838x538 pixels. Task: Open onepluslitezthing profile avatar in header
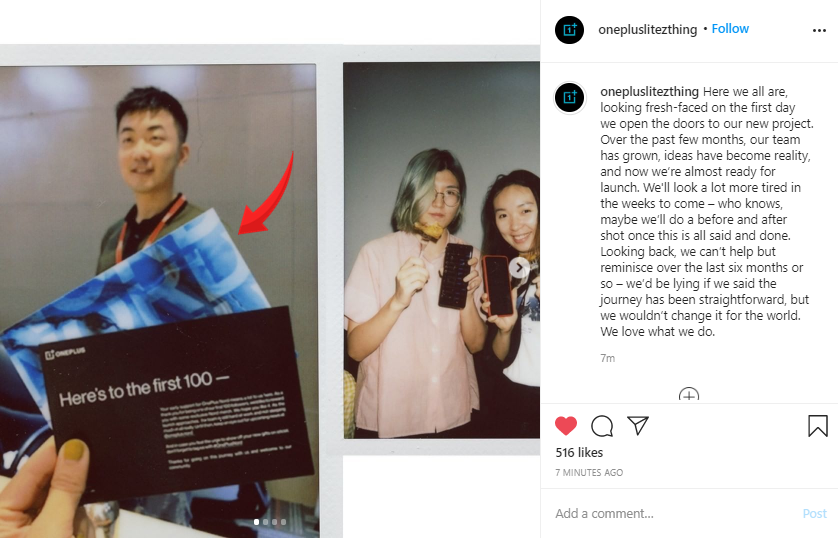pos(569,30)
